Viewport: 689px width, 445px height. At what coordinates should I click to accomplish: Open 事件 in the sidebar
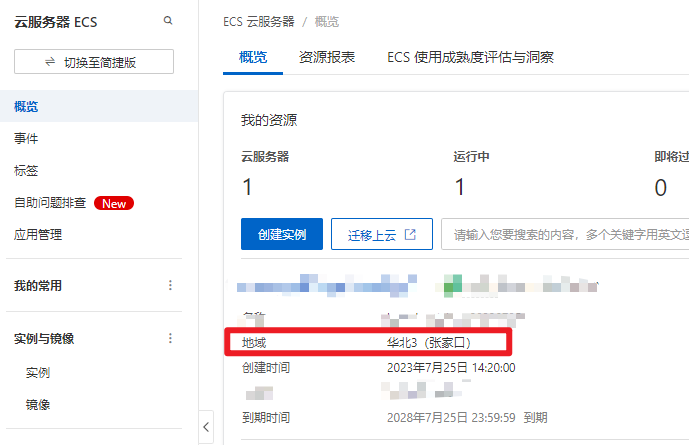pyautogui.click(x=26, y=138)
